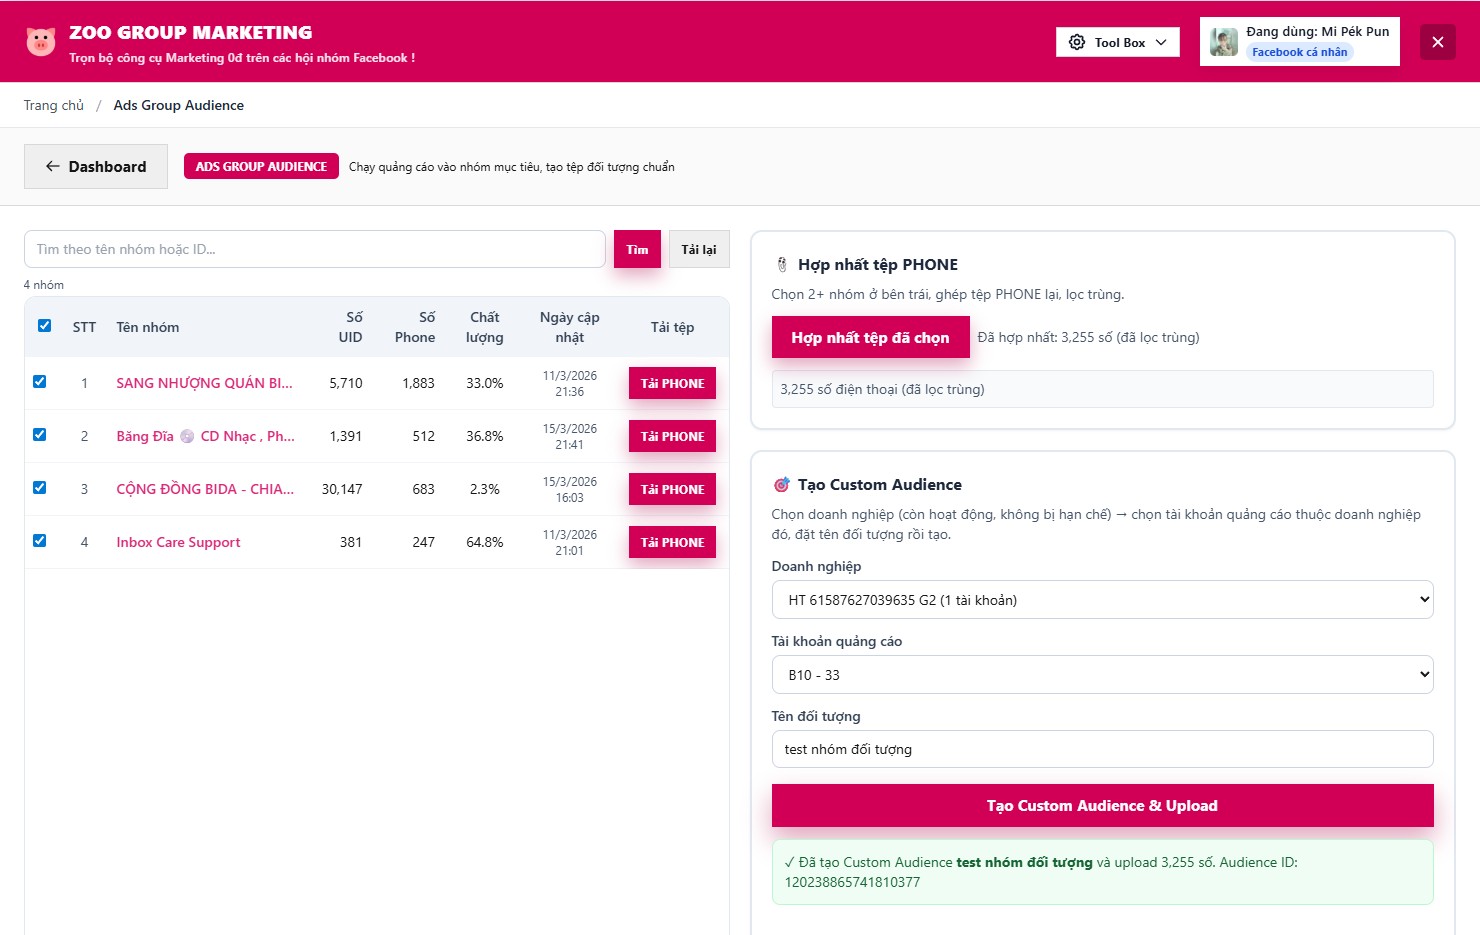Click the paperclip icon beside Hợp nhất tệp PHONE
The image size is (1480, 935).
click(x=782, y=265)
